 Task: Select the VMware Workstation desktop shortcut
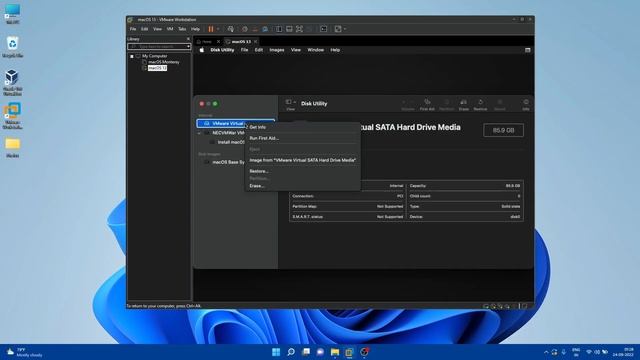pos(12,116)
